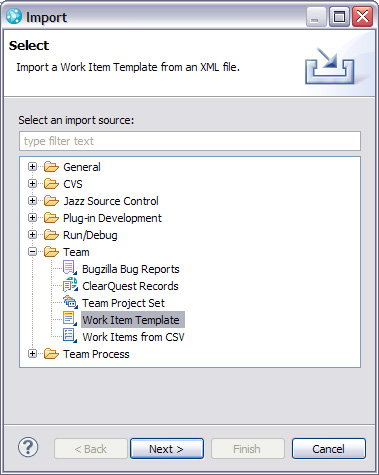This screenshot has height=475, width=379.
Task: Select Plug-in Development in the tree
Action: (x=112, y=218)
